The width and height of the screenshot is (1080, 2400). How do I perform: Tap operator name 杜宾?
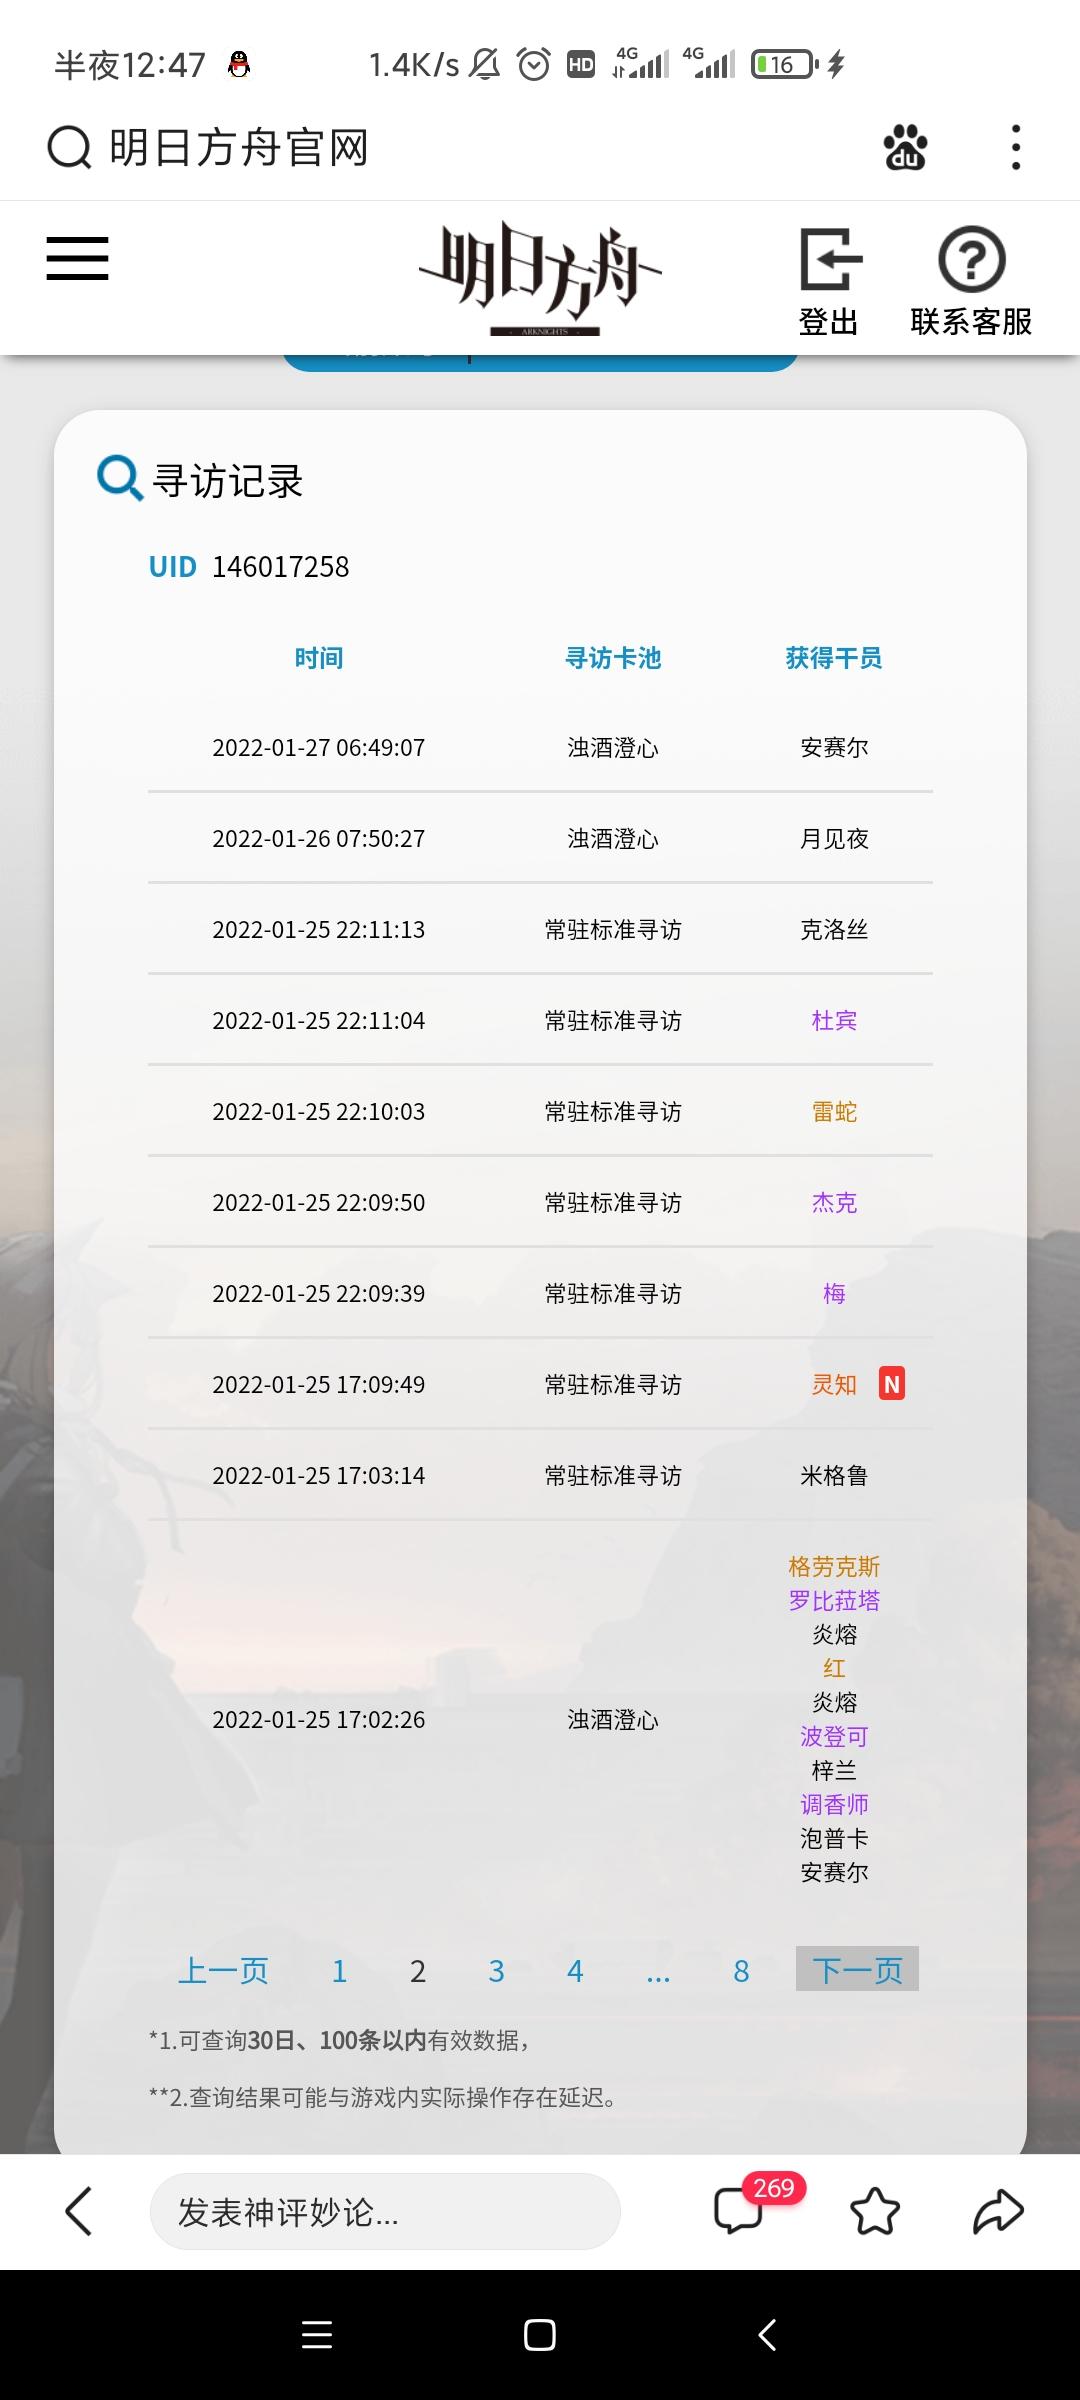click(x=834, y=1021)
